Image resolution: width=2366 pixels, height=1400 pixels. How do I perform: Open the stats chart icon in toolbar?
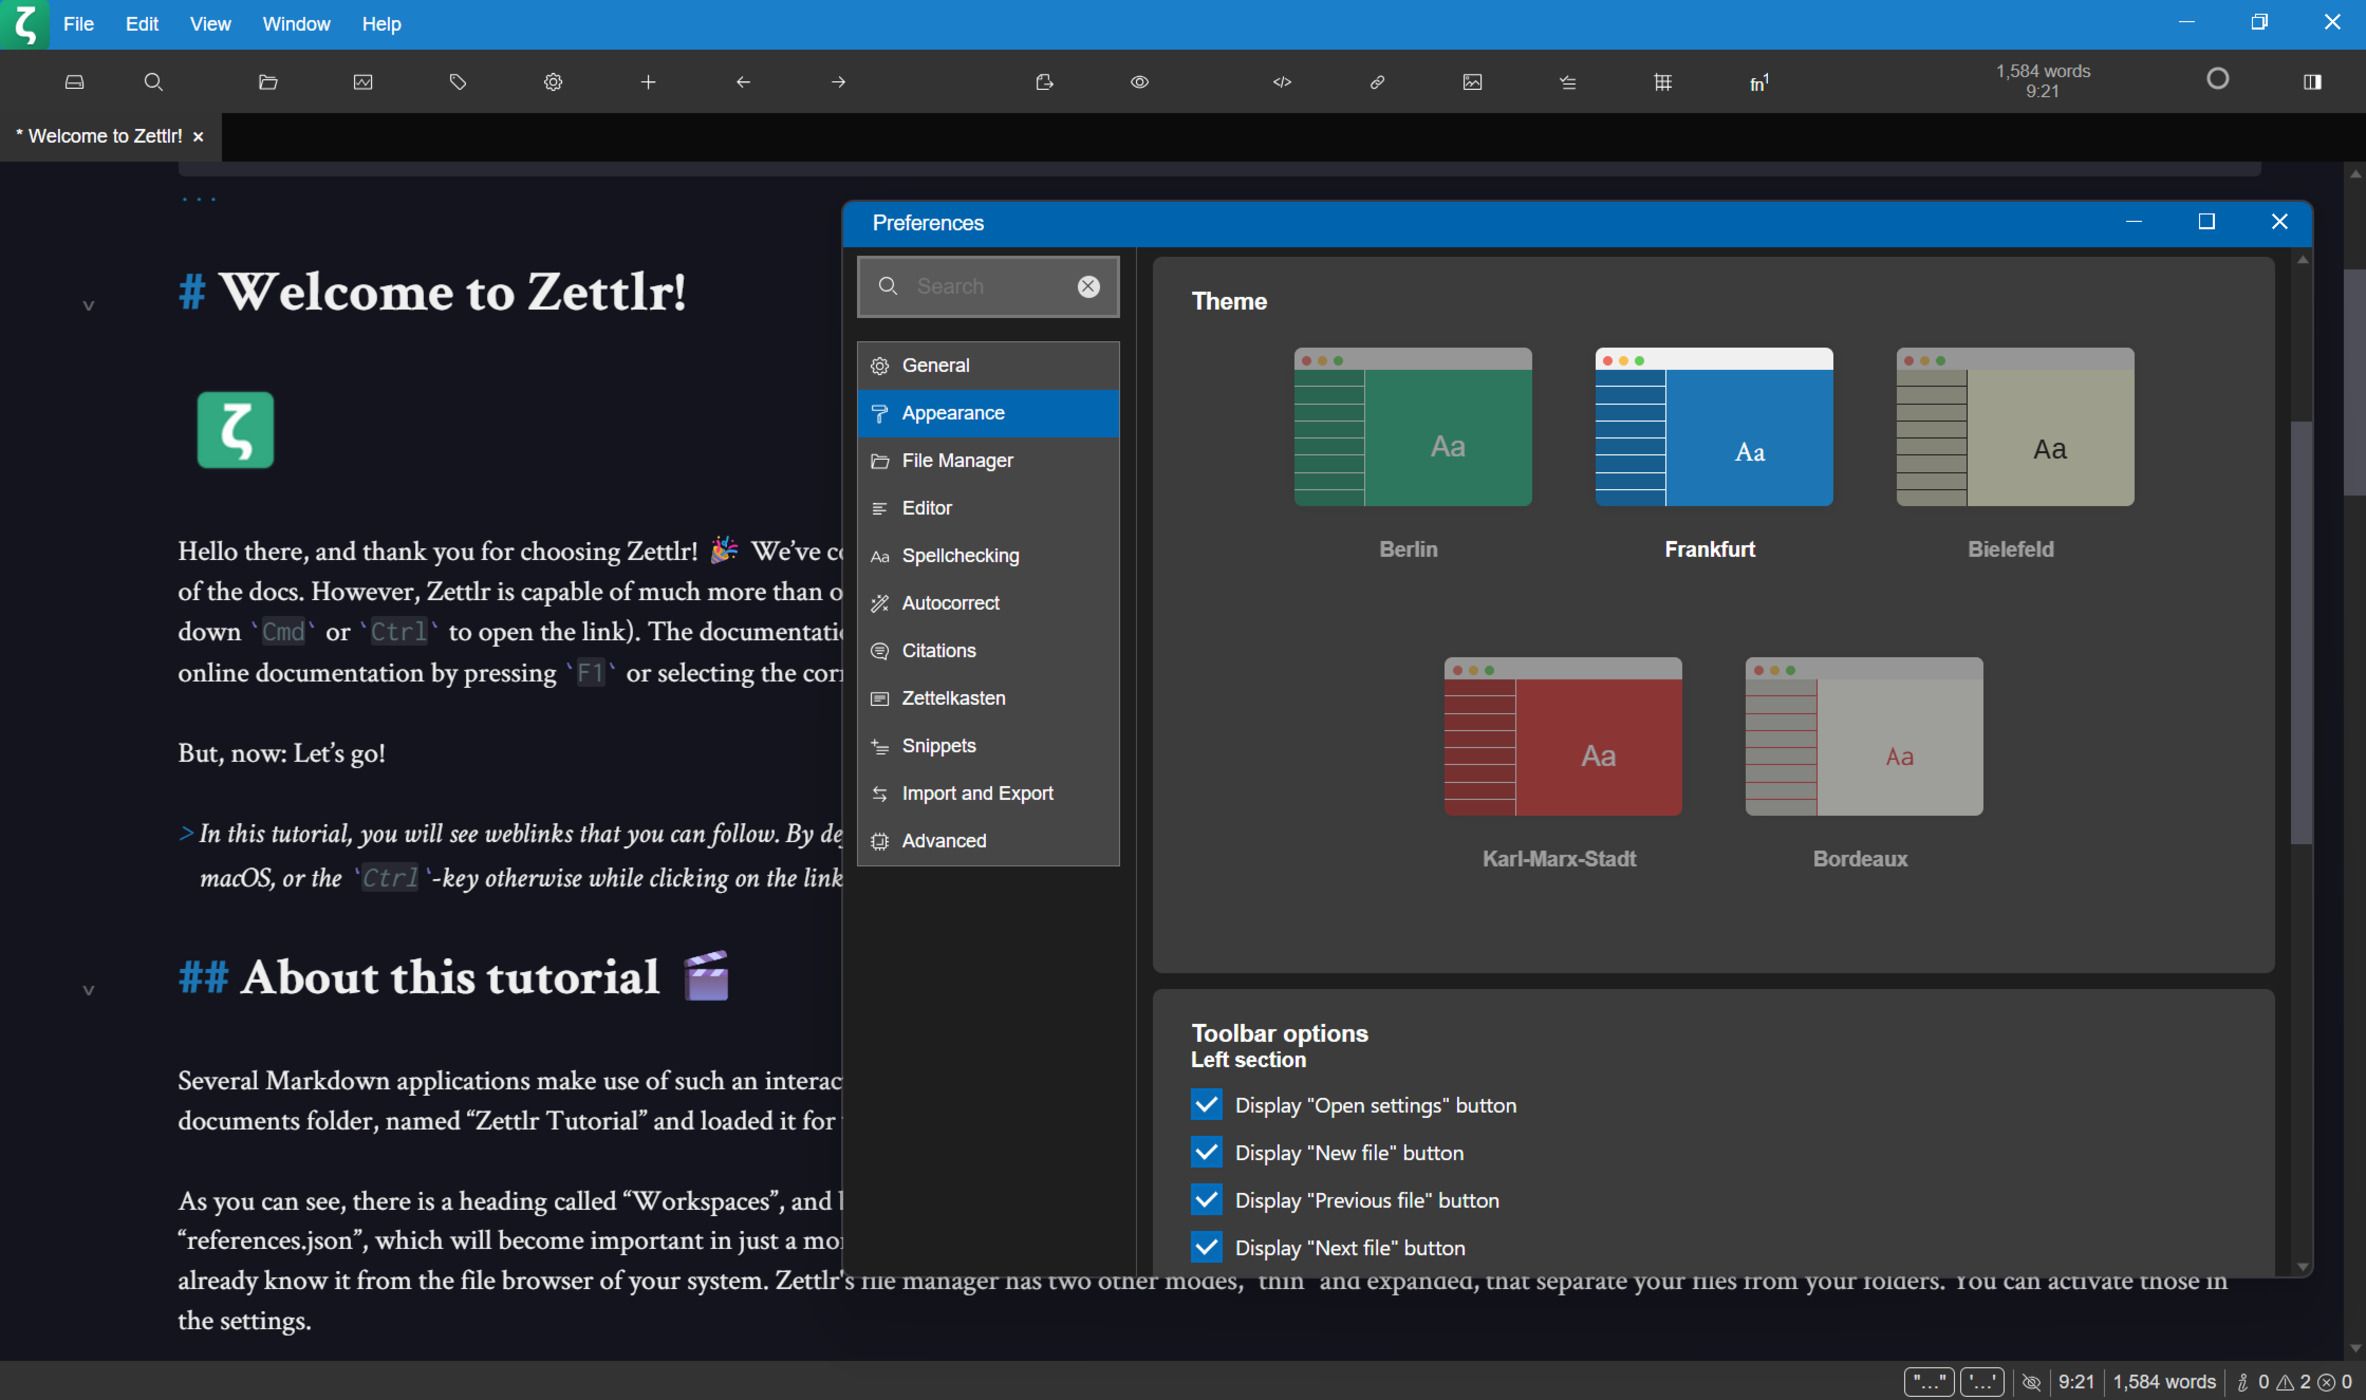[x=363, y=82]
